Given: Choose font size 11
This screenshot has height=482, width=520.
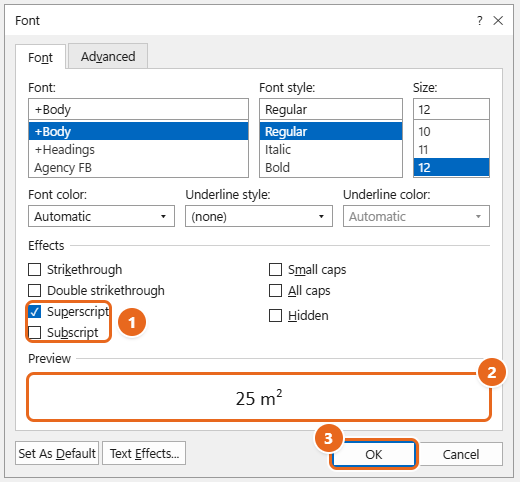Looking at the screenshot, I should point(451,149).
